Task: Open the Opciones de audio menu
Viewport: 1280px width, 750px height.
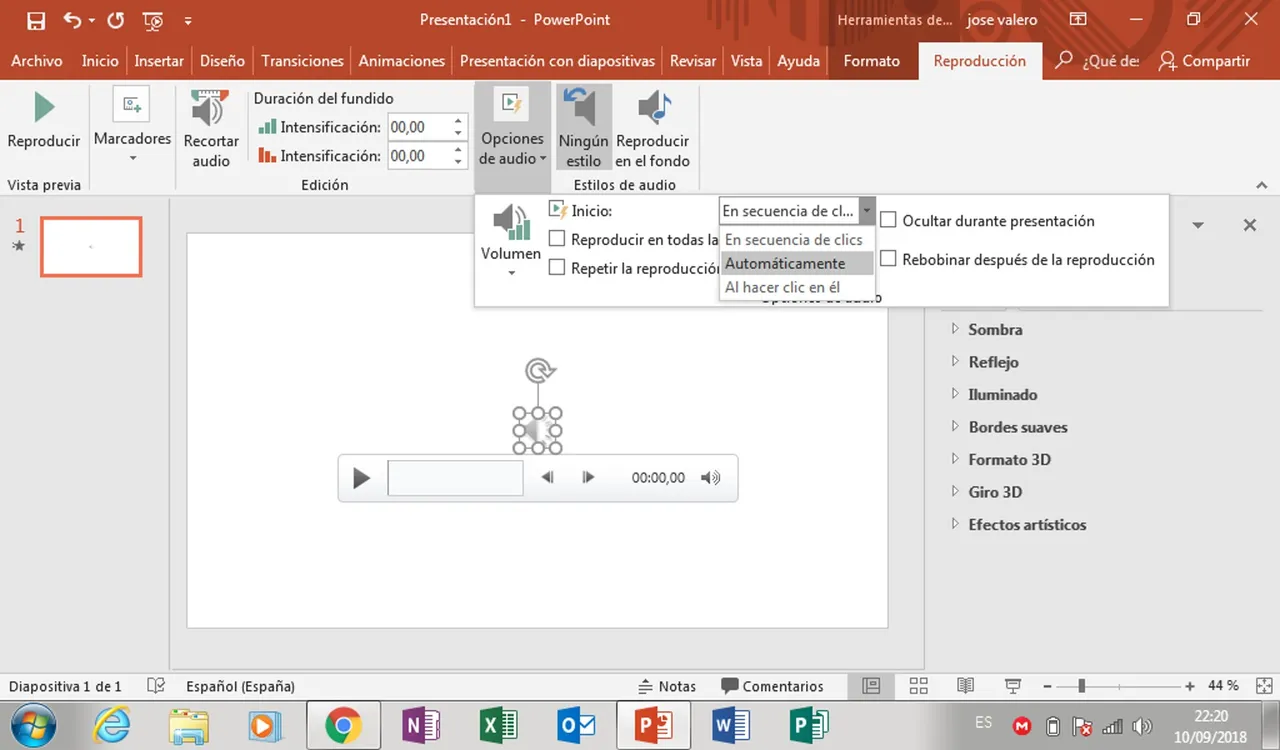Action: (512, 128)
